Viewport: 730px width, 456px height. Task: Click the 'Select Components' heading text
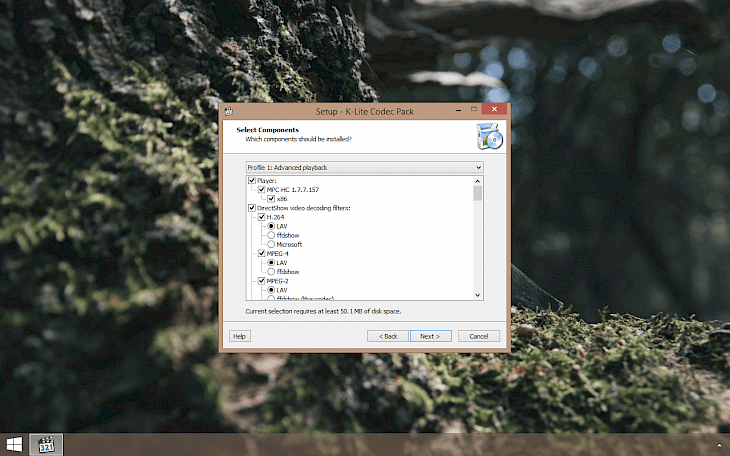(x=268, y=130)
